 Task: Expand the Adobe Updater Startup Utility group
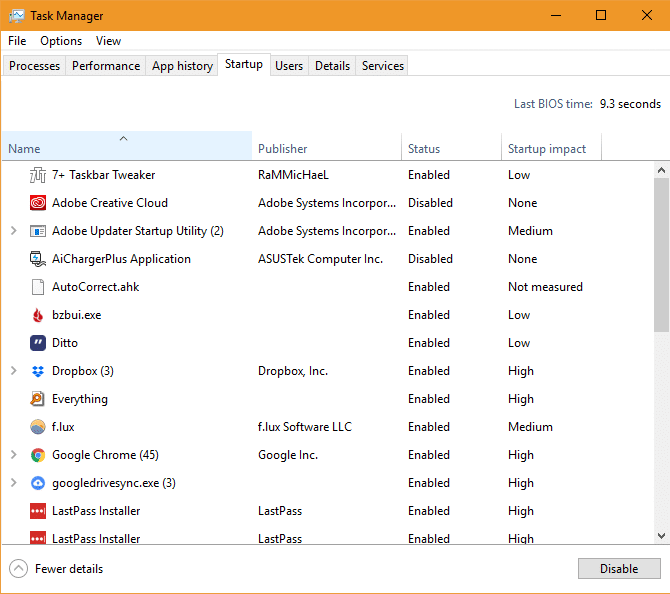point(14,231)
